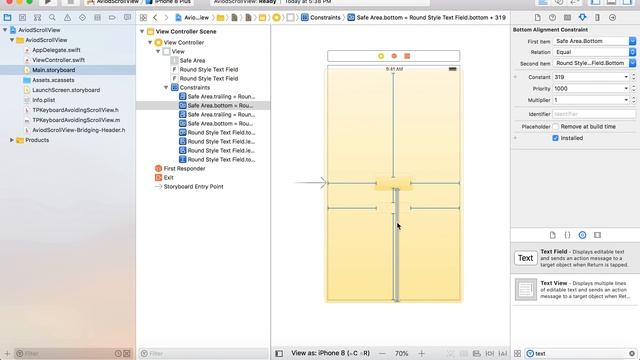Open the Report navigator icon
The width and height of the screenshot is (640, 360).
pos(127,18)
